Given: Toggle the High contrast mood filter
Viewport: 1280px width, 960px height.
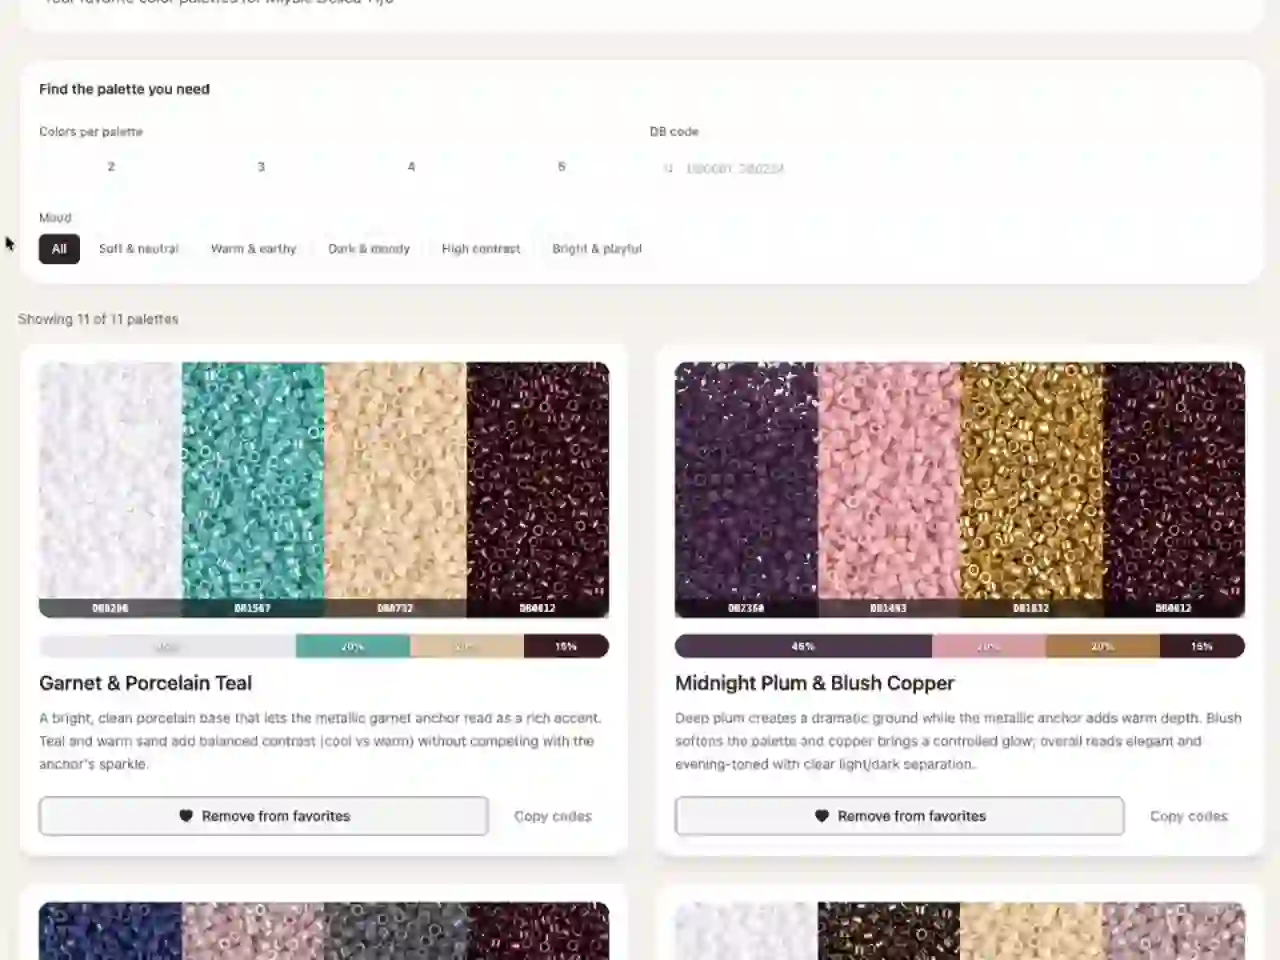Looking at the screenshot, I should click(480, 248).
